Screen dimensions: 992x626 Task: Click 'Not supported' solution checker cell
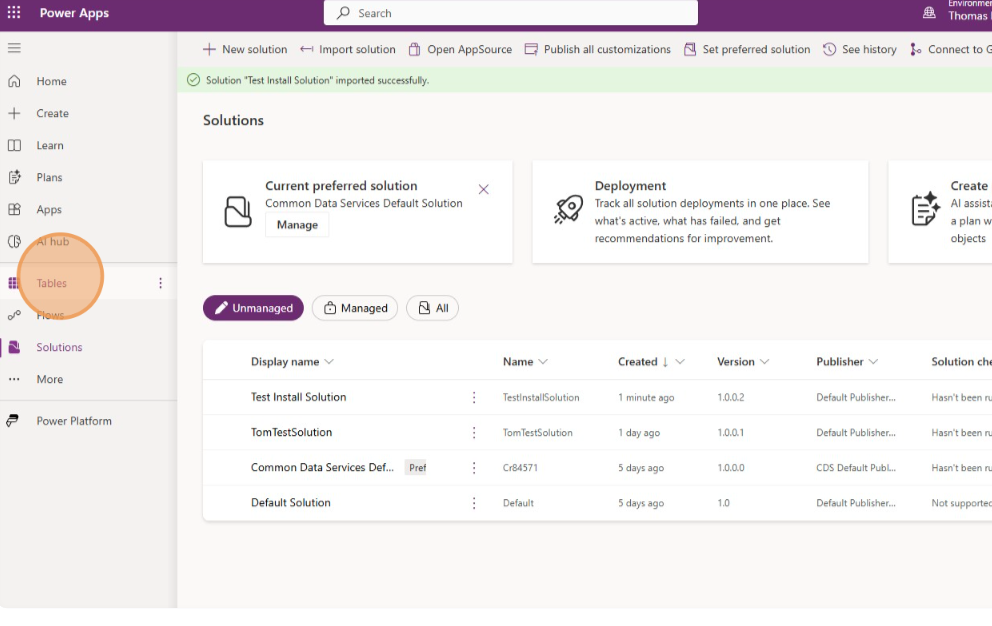[x=962, y=503]
